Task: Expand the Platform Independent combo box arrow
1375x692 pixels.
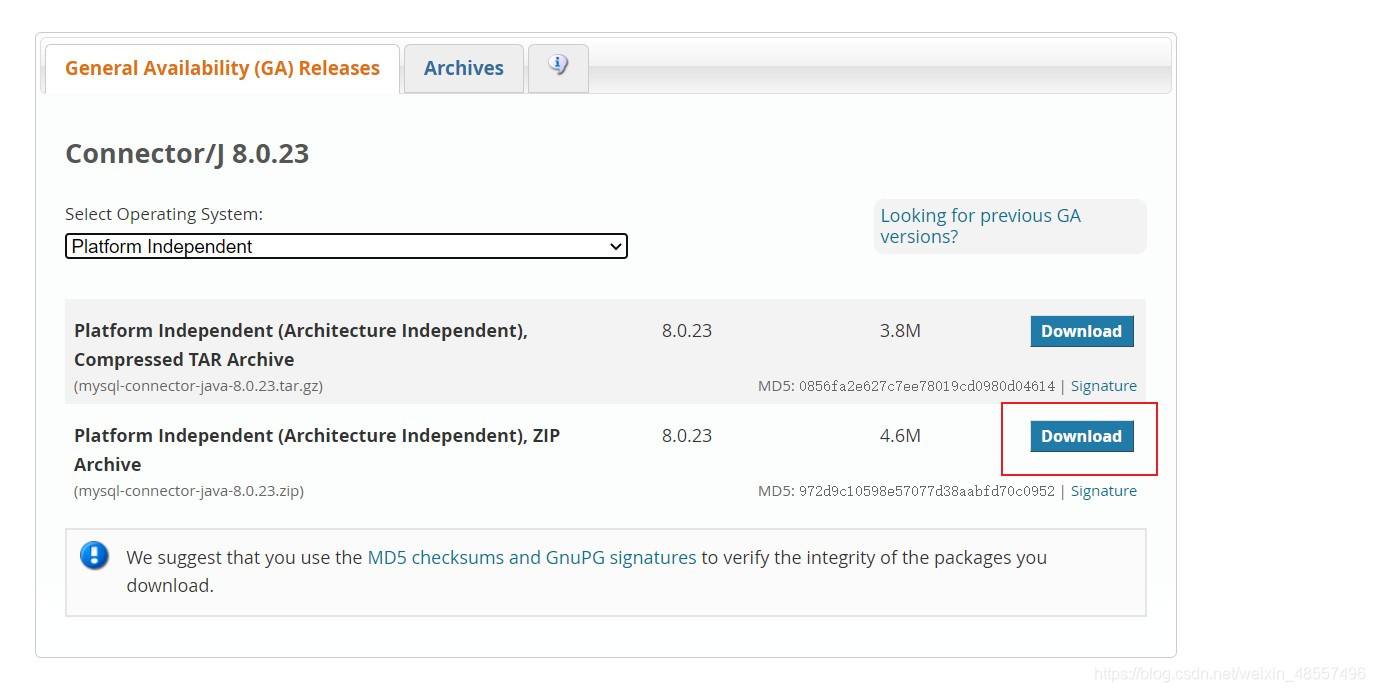Action: click(617, 246)
